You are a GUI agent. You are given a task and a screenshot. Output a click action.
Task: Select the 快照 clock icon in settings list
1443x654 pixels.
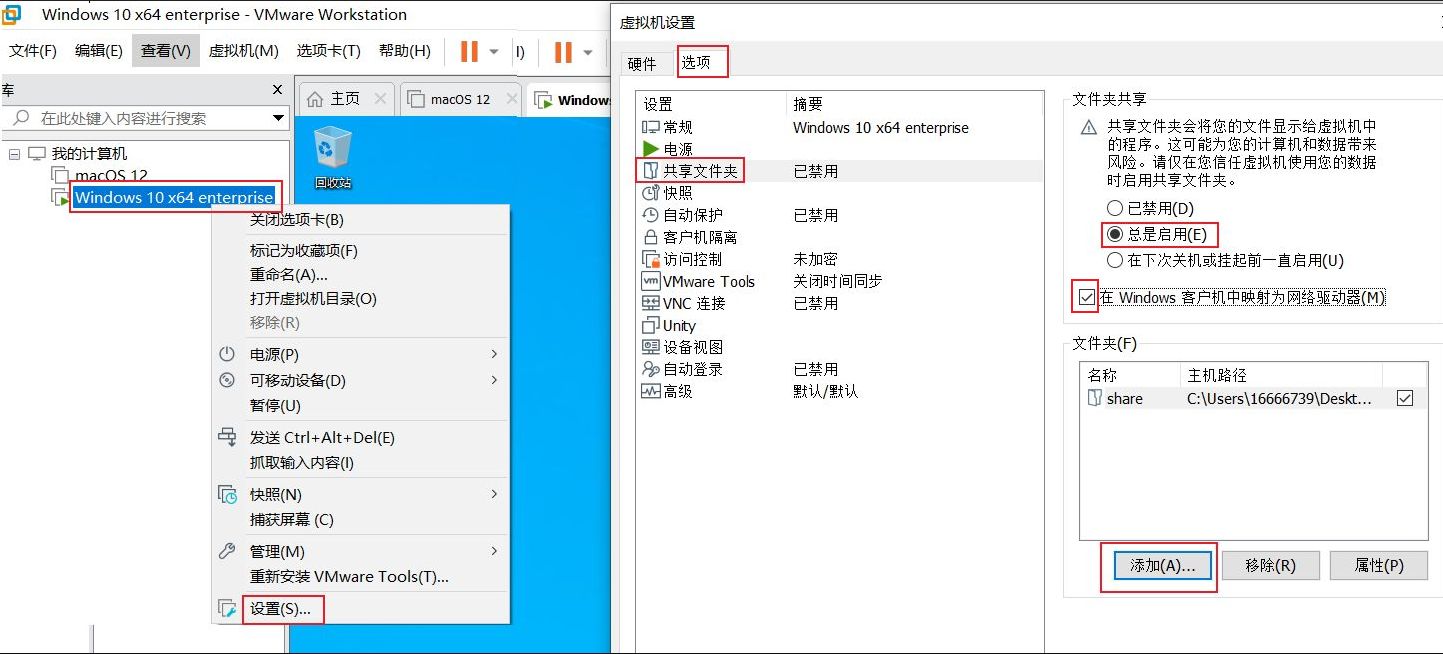(x=651, y=193)
